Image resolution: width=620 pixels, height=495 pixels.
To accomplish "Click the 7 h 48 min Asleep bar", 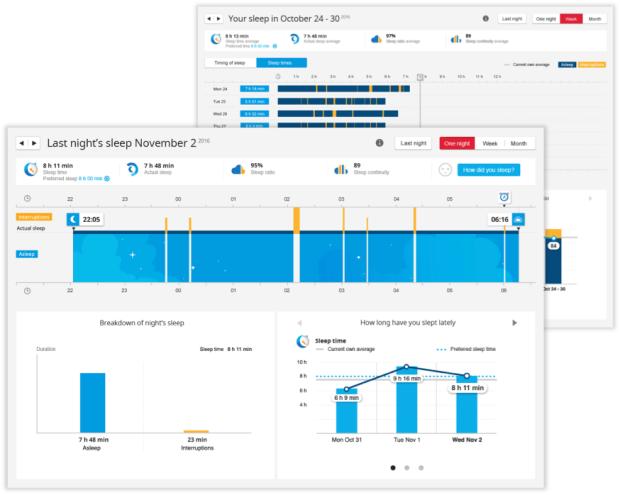I will click(93, 403).
